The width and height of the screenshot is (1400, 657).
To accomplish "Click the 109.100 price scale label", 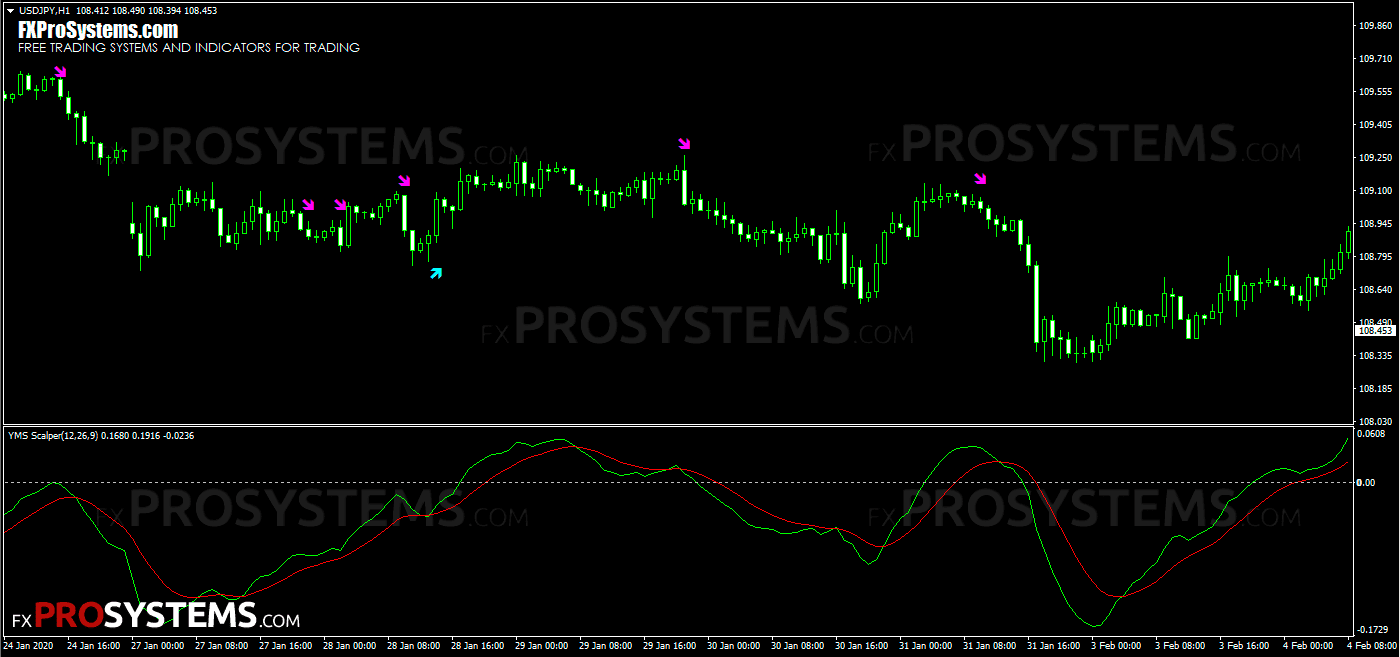I will coord(1374,191).
